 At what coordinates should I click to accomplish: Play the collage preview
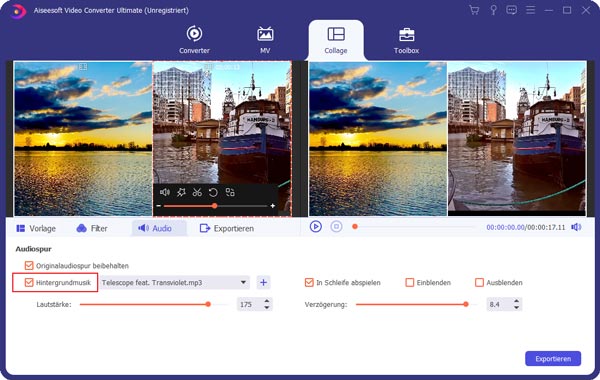click(x=316, y=227)
